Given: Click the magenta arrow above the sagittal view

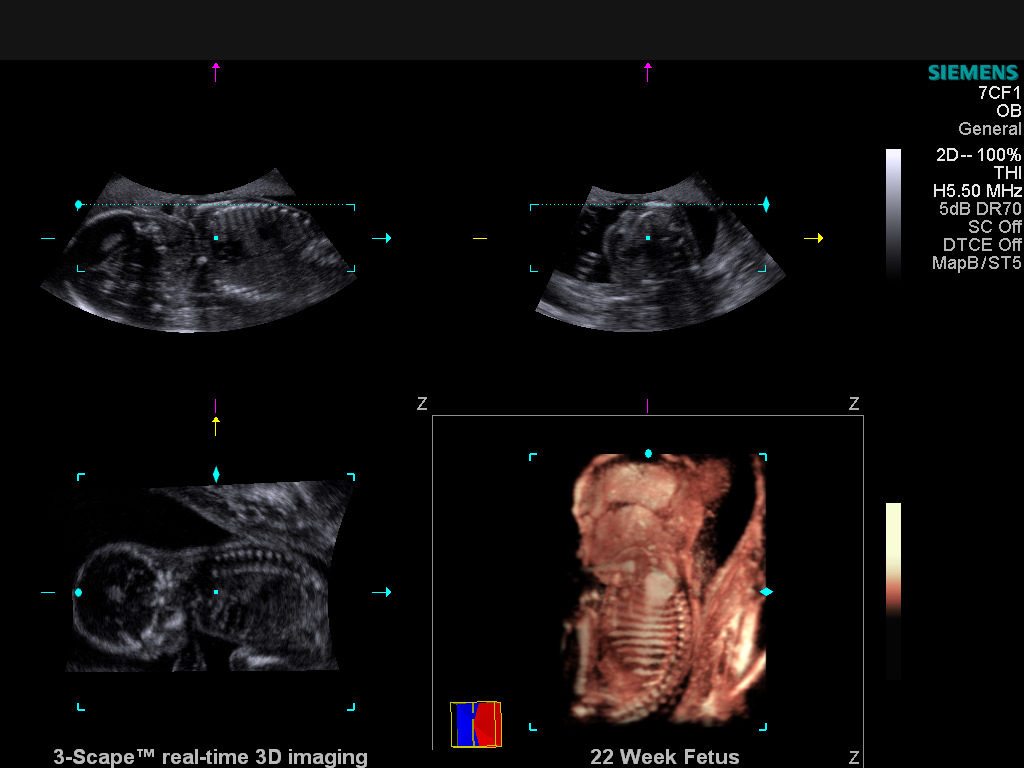Looking at the screenshot, I should 216,71.
